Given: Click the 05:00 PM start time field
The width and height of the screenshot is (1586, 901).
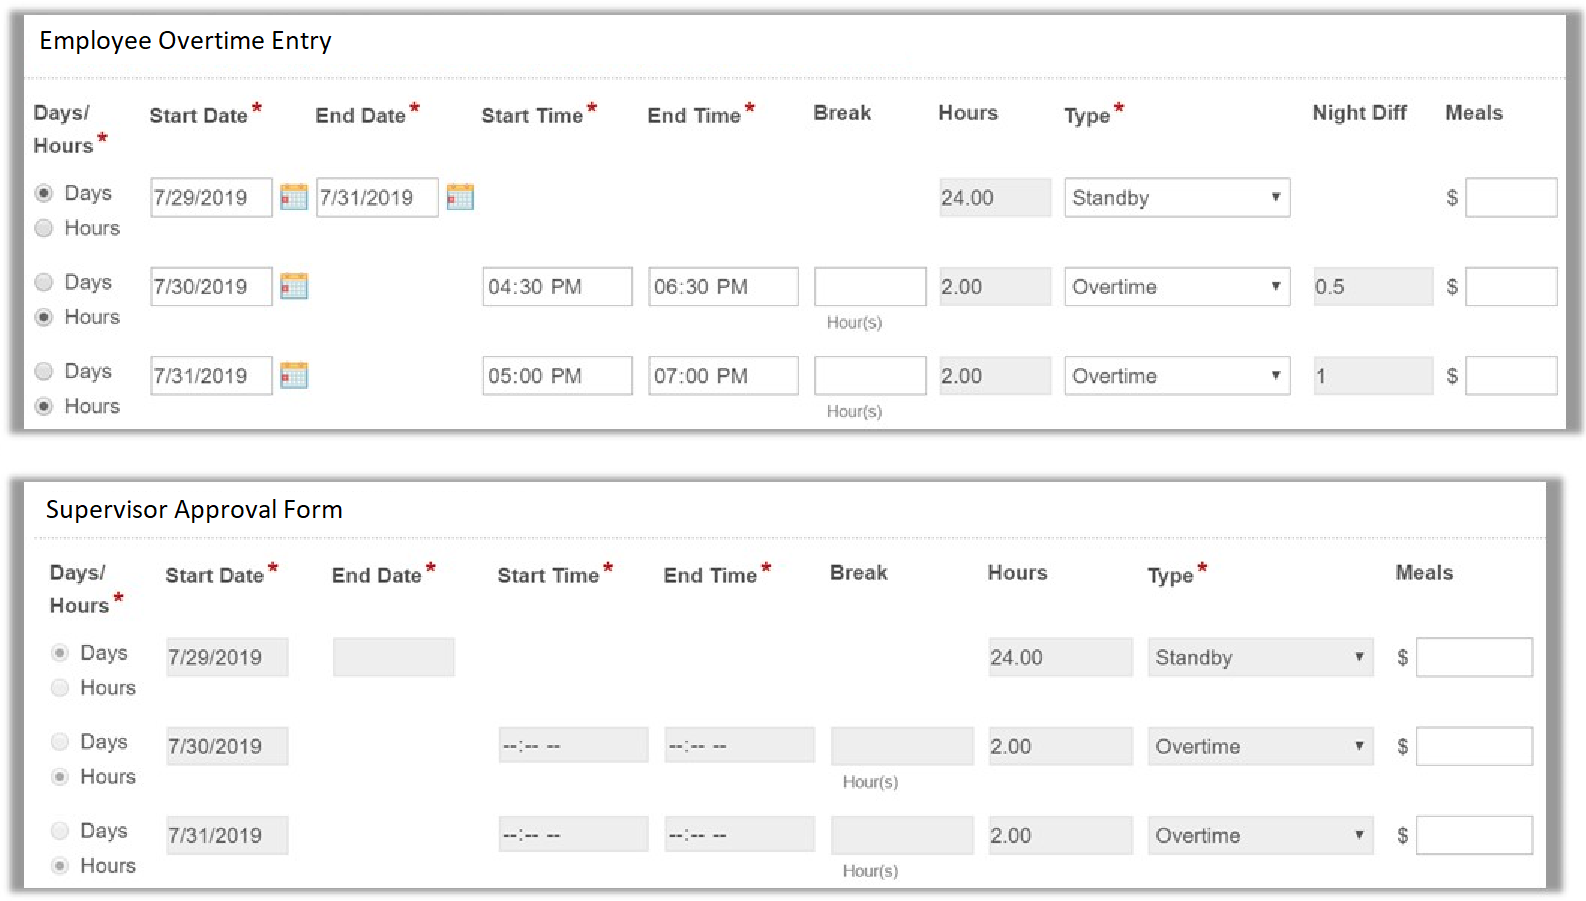Looking at the screenshot, I should pos(556,376).
